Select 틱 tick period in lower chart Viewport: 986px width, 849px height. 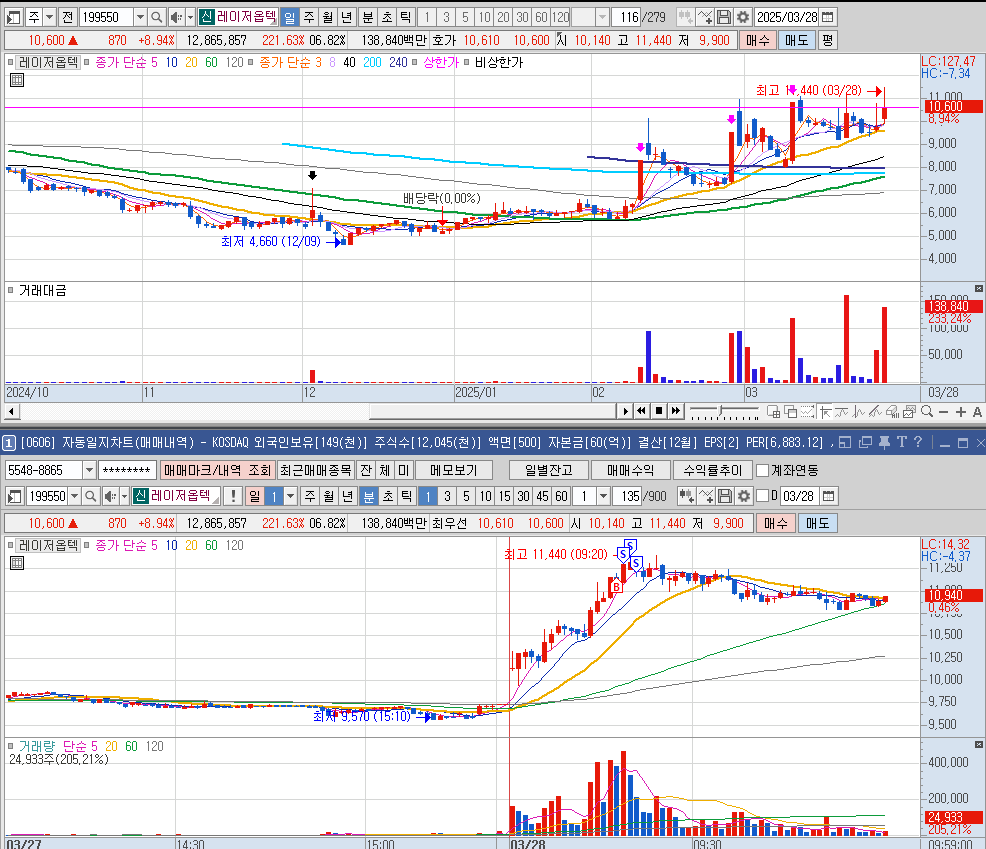point(407,496)
